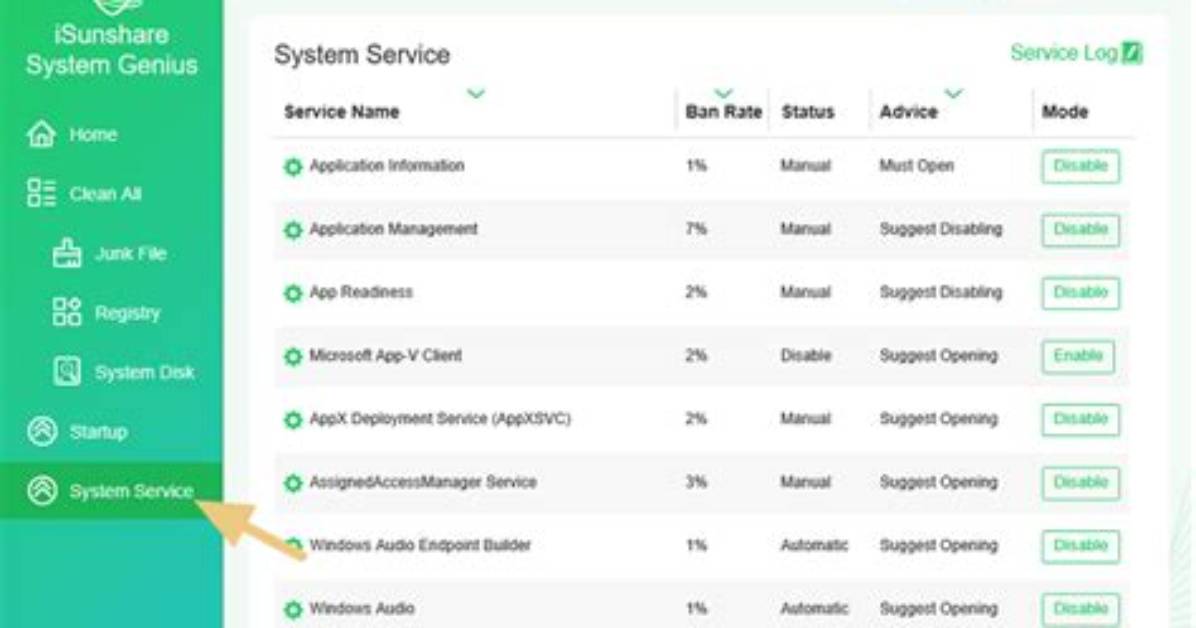
Task: Click gear icon beside App Readiness
Action: [293, 293]
